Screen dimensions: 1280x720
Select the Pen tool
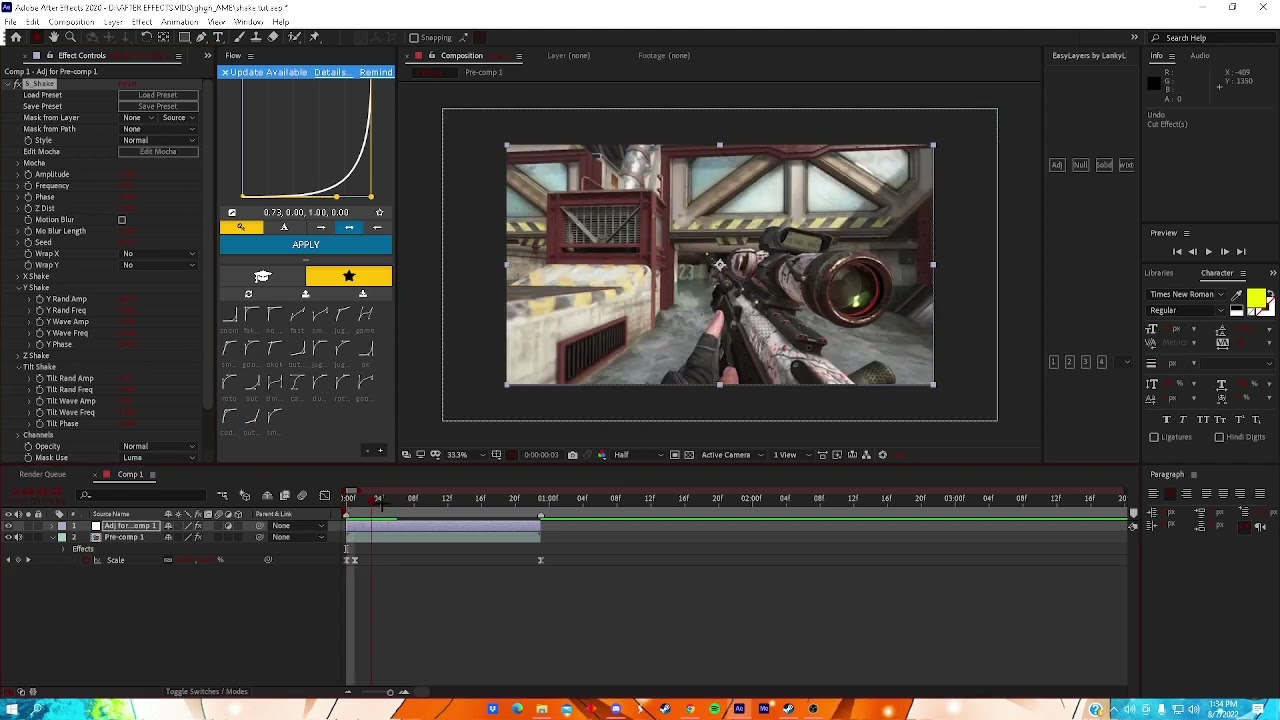coord(201,37)
